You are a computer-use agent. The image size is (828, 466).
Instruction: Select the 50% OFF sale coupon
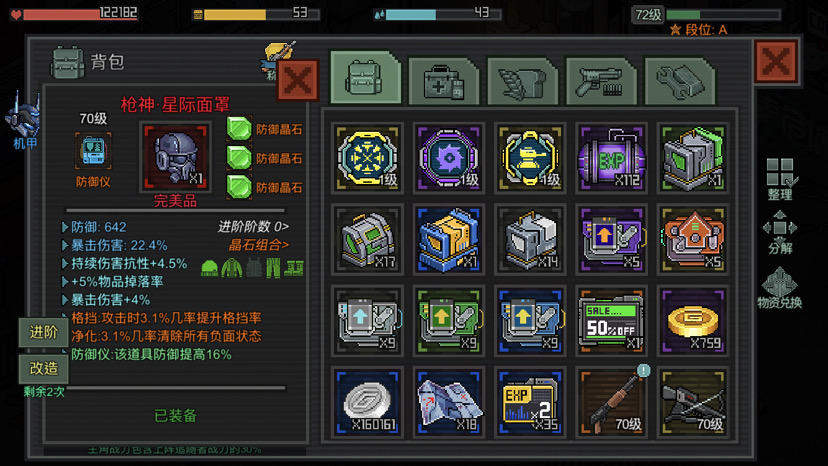coord(611,321)
